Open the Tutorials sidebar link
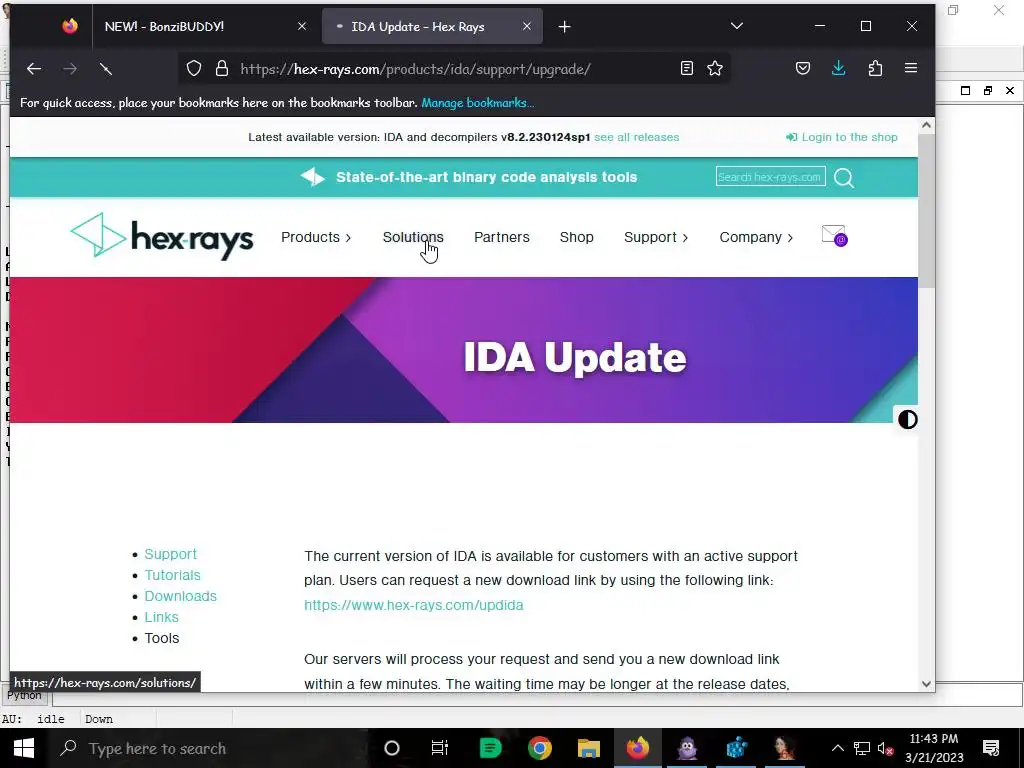Image resolution: width=1024 pixels, height=768 pixels. point(172,575)
